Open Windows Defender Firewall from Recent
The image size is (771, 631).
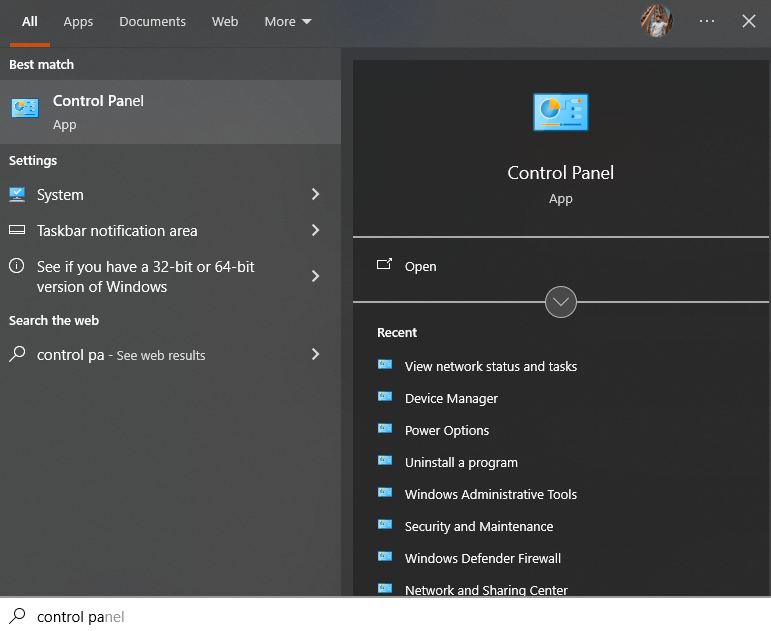point(482,558)
